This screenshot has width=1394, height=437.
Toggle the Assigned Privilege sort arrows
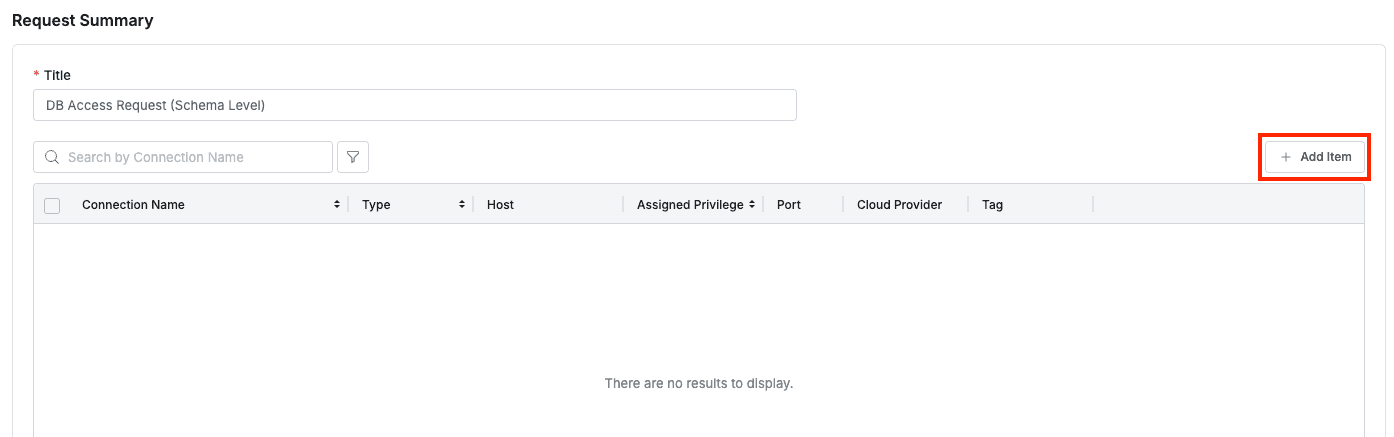tap(751, 204)
